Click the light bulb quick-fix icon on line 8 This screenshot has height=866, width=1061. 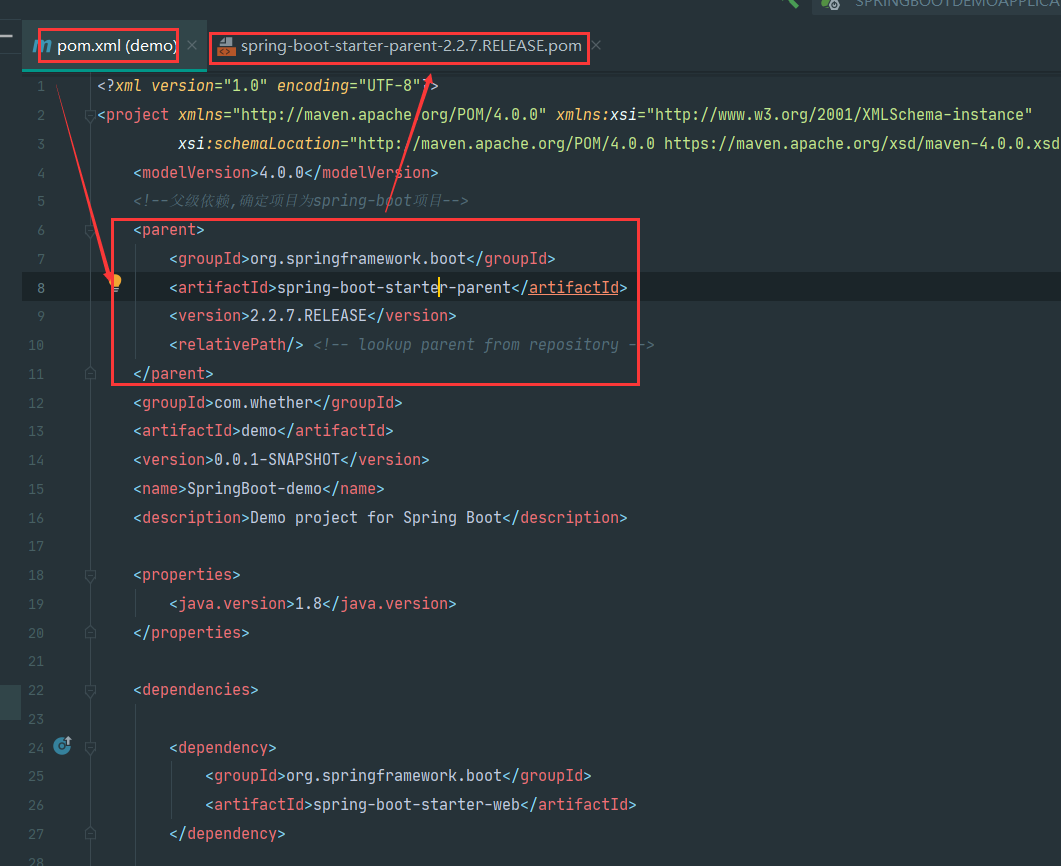click(x=116, y=283)
